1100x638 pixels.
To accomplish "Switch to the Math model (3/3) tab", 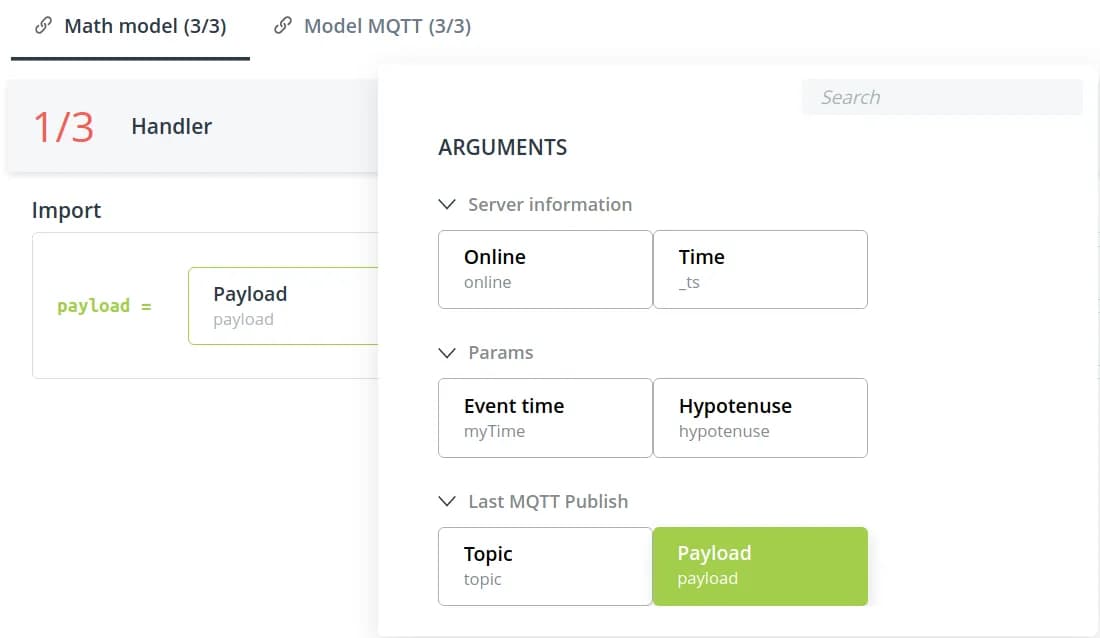I will click(145, 26).
